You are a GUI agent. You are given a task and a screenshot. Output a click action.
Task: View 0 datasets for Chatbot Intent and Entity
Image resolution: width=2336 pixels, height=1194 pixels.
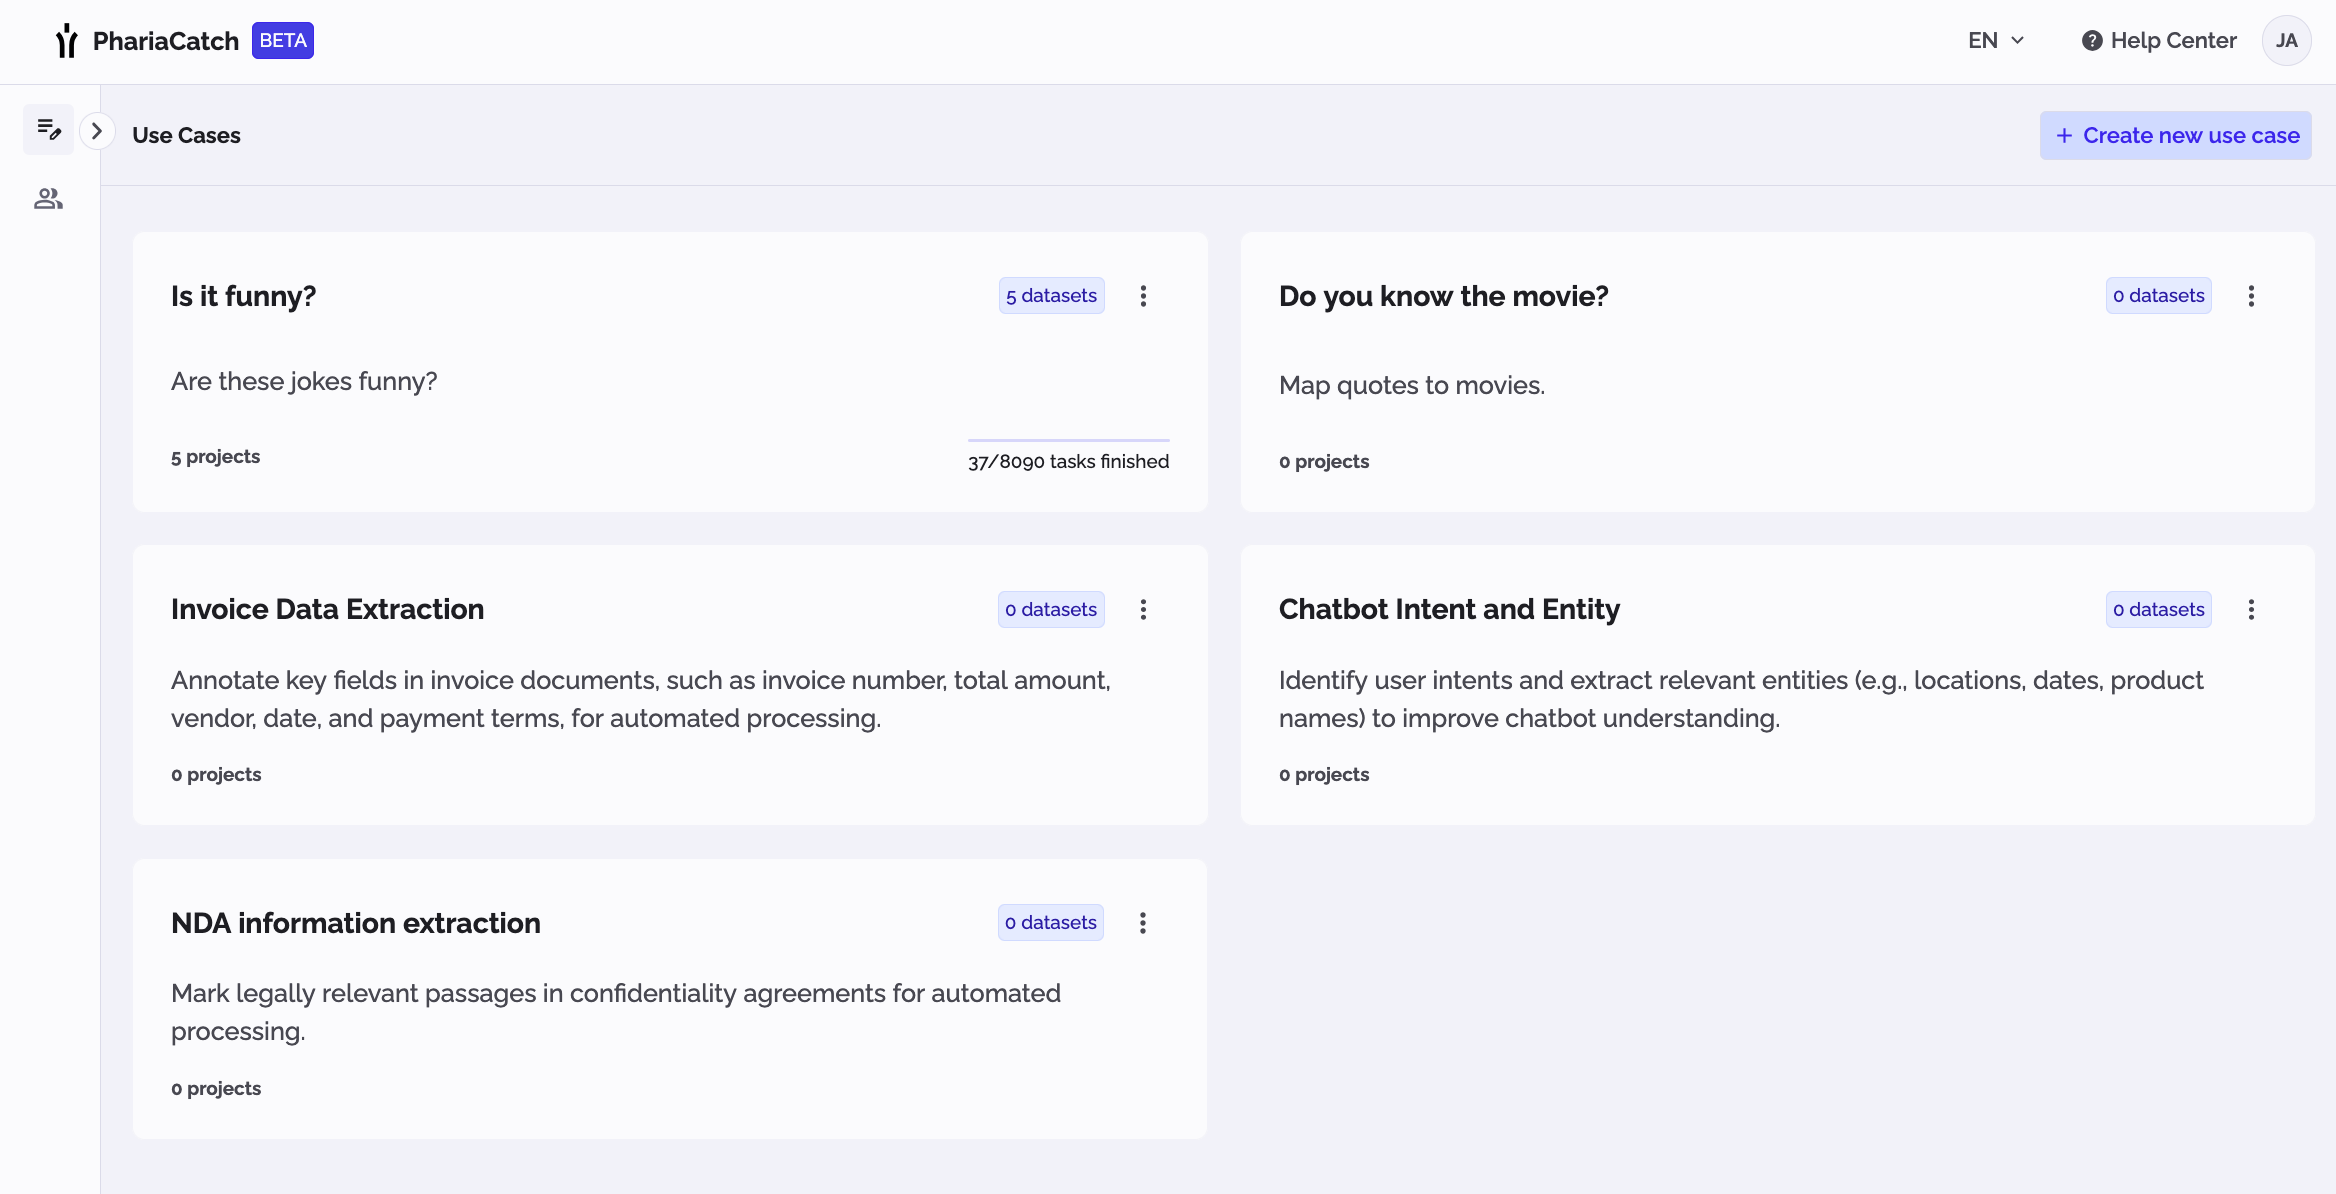[x=2159, y=609]
